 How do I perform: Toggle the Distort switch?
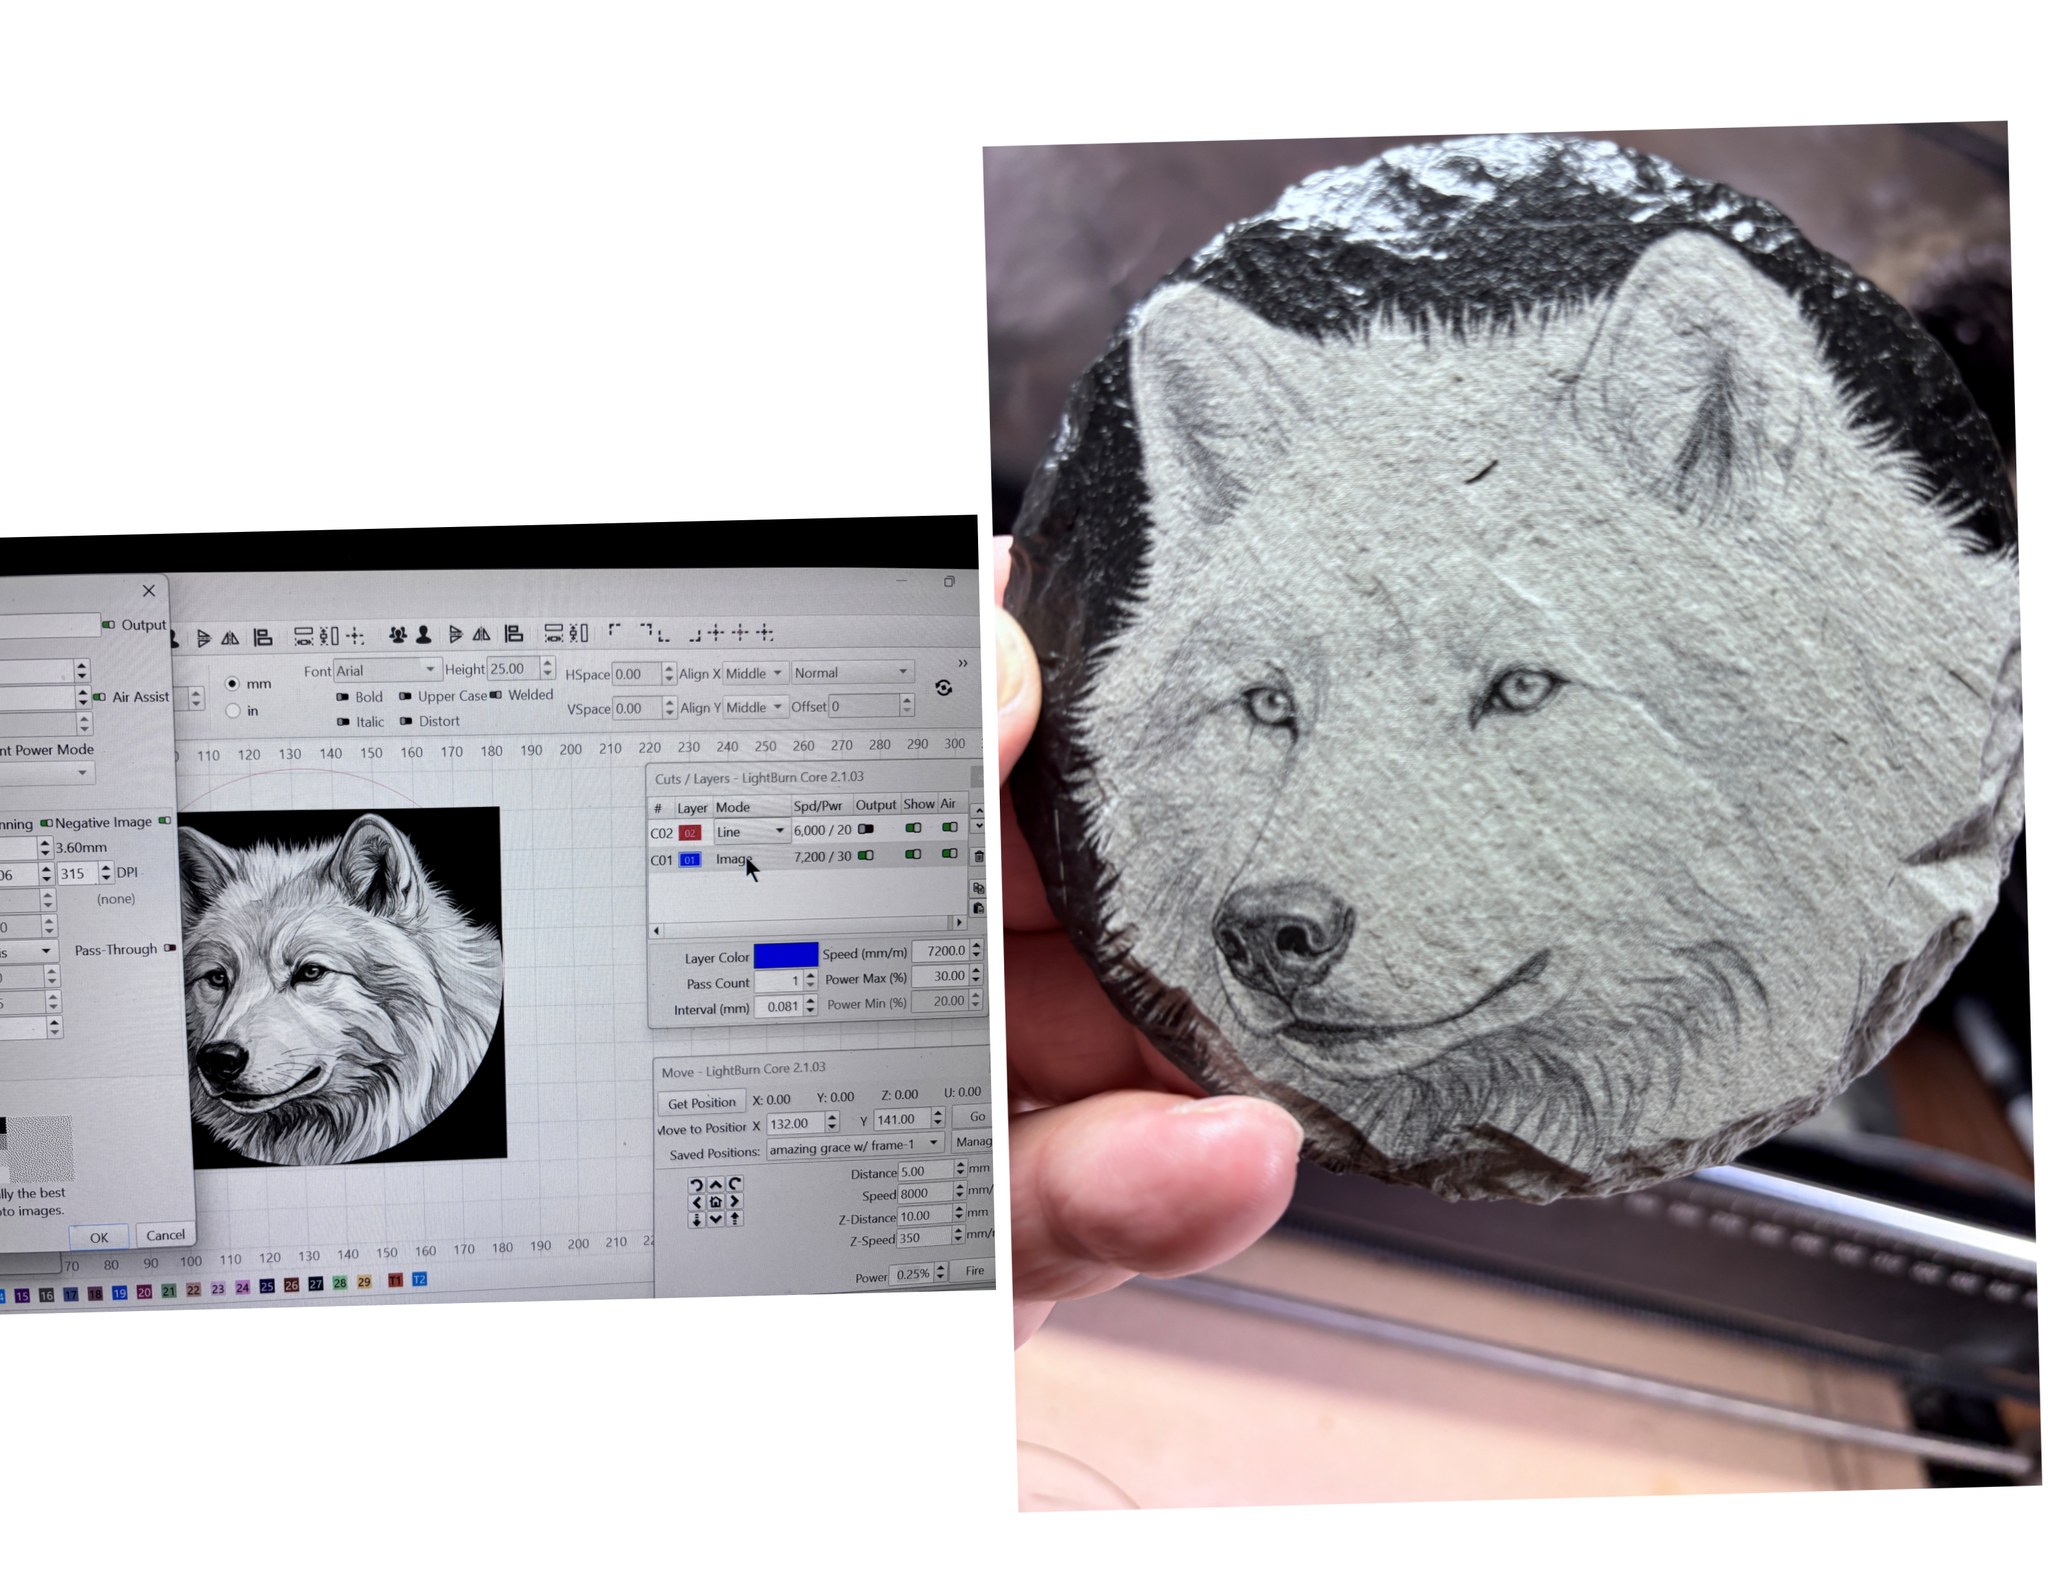(x=406, y=721)
